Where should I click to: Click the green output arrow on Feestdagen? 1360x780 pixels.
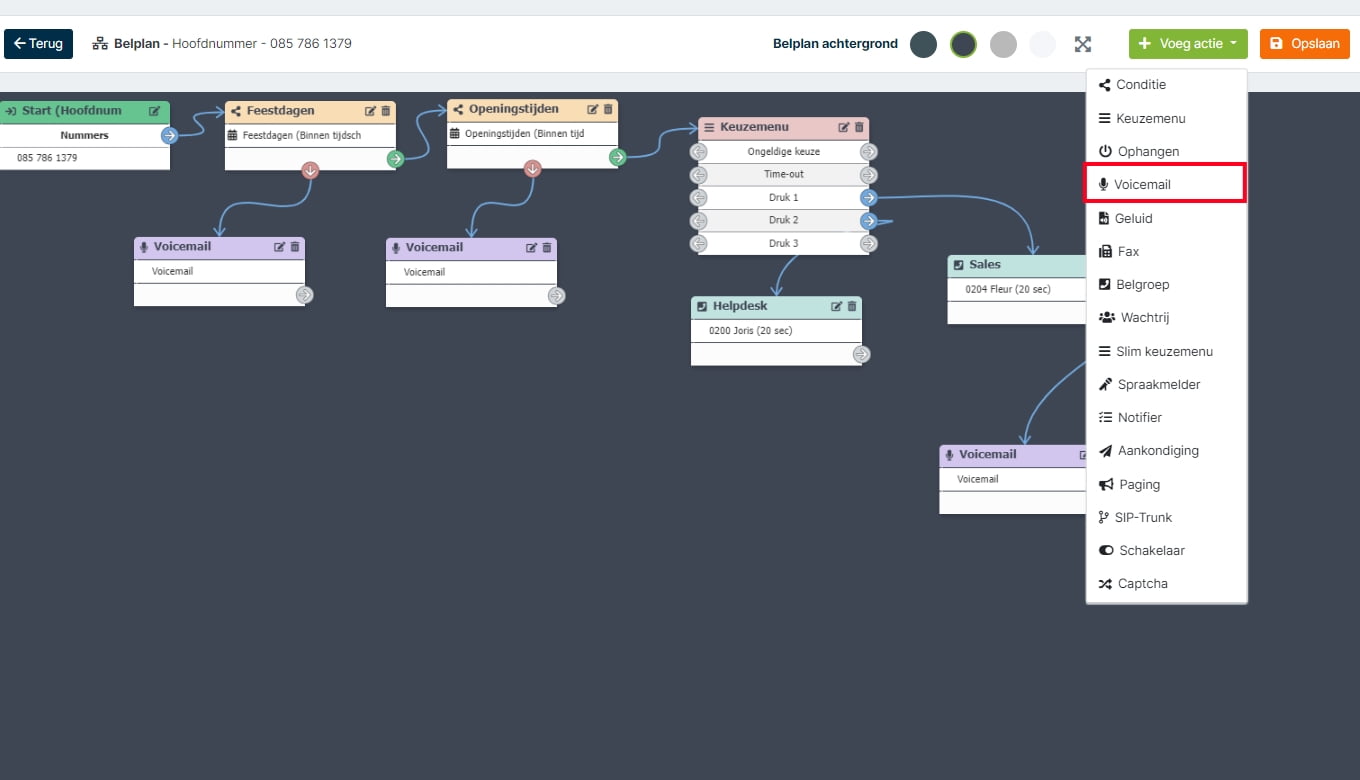[x=396, y=158]
